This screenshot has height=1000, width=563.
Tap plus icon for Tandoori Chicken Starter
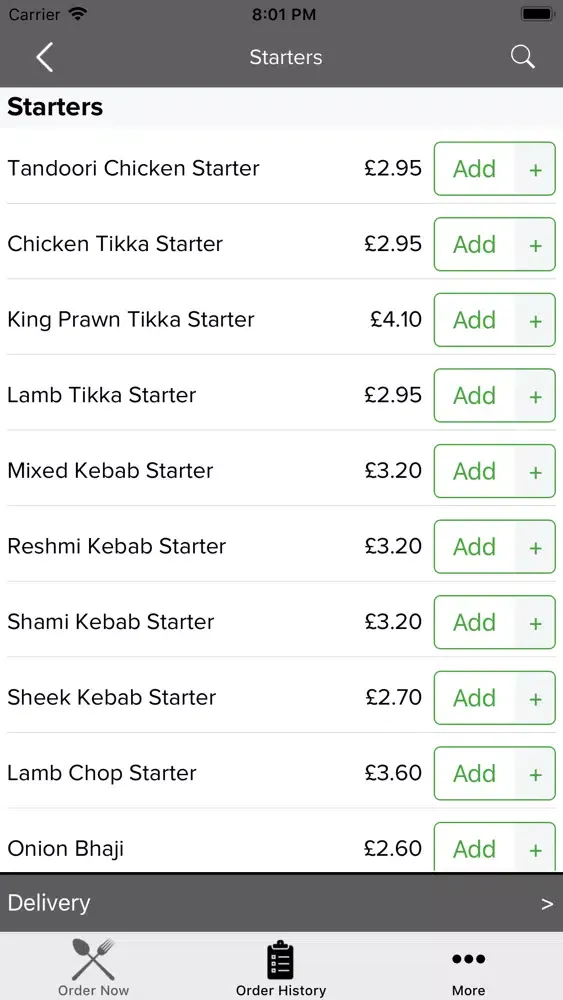536,169
